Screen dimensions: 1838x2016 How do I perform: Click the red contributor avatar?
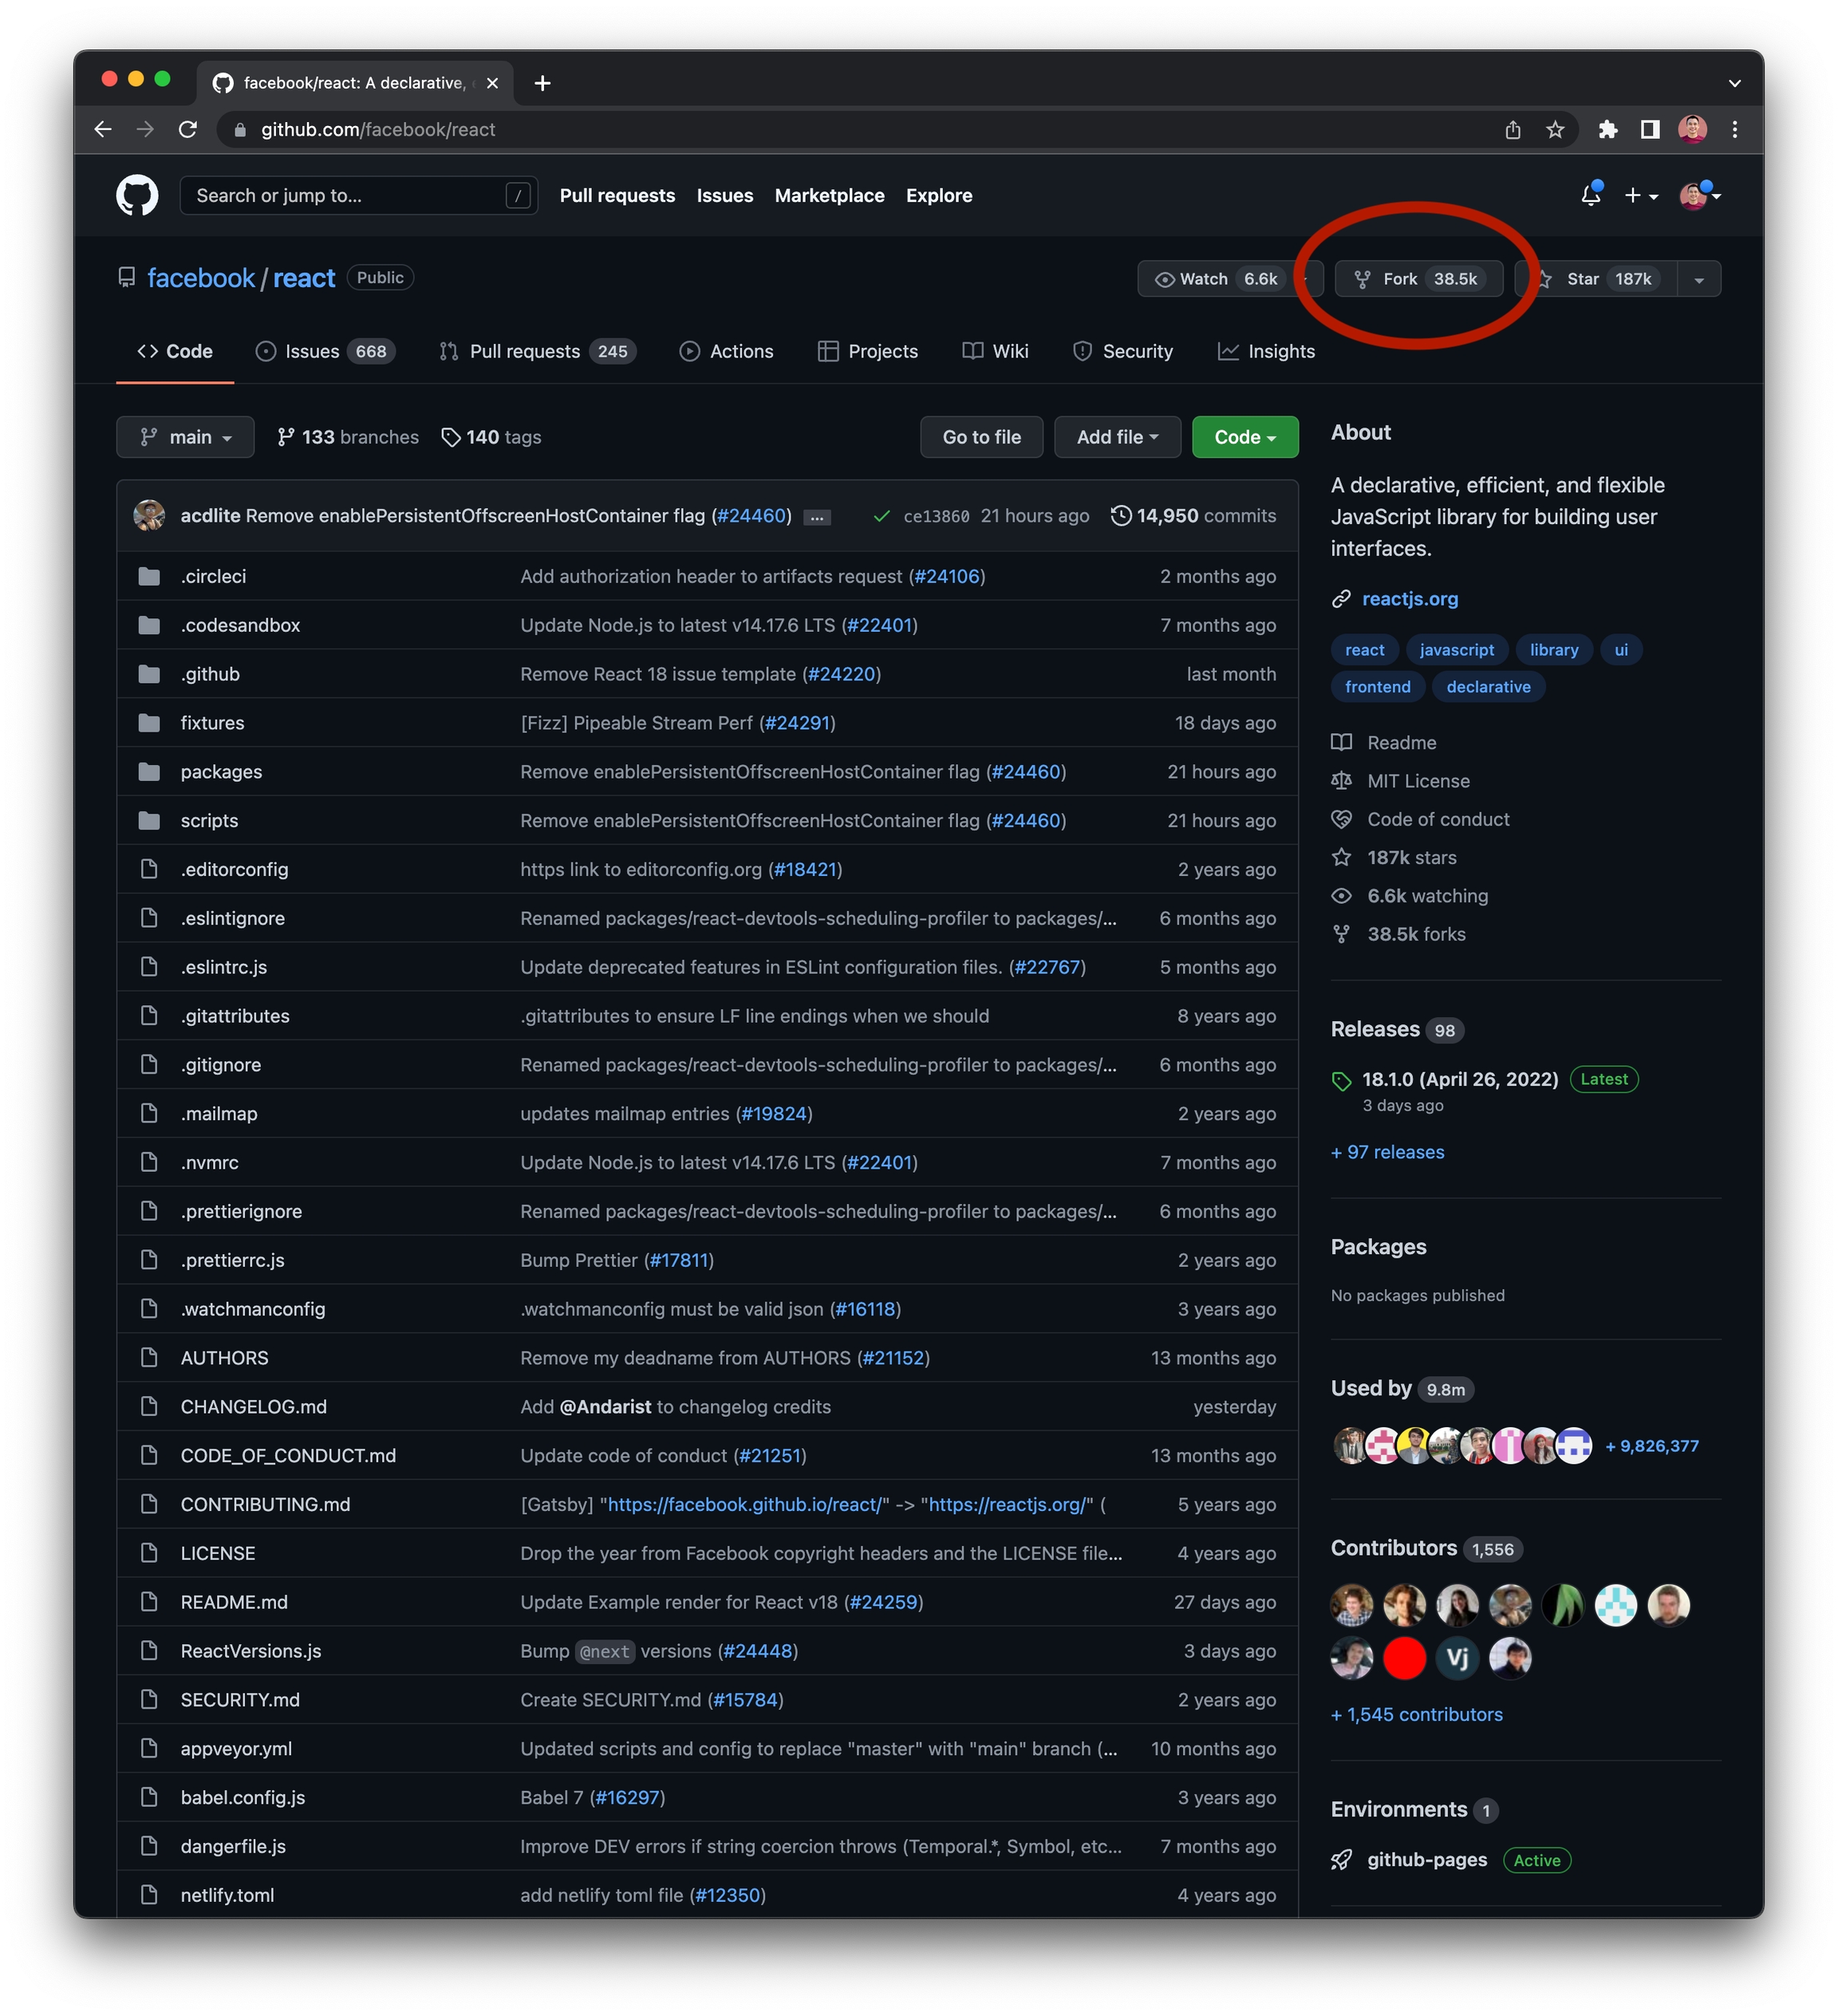pyautogui.click(x=1404, y=1658)
